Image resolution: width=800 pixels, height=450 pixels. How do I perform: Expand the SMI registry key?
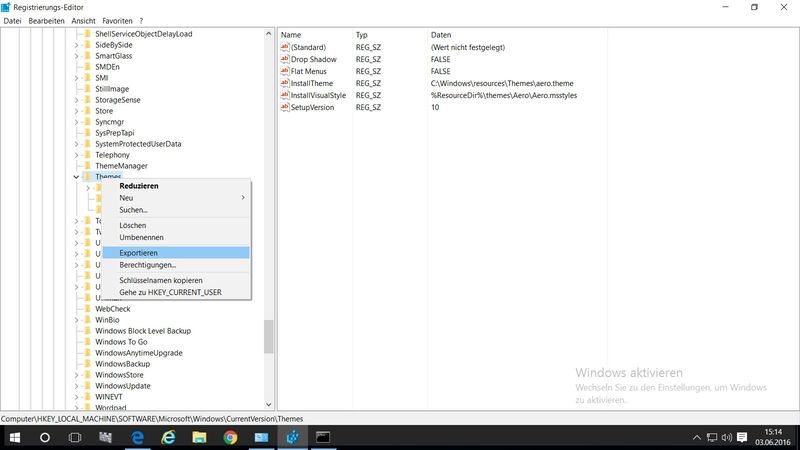tap(77, 78)
